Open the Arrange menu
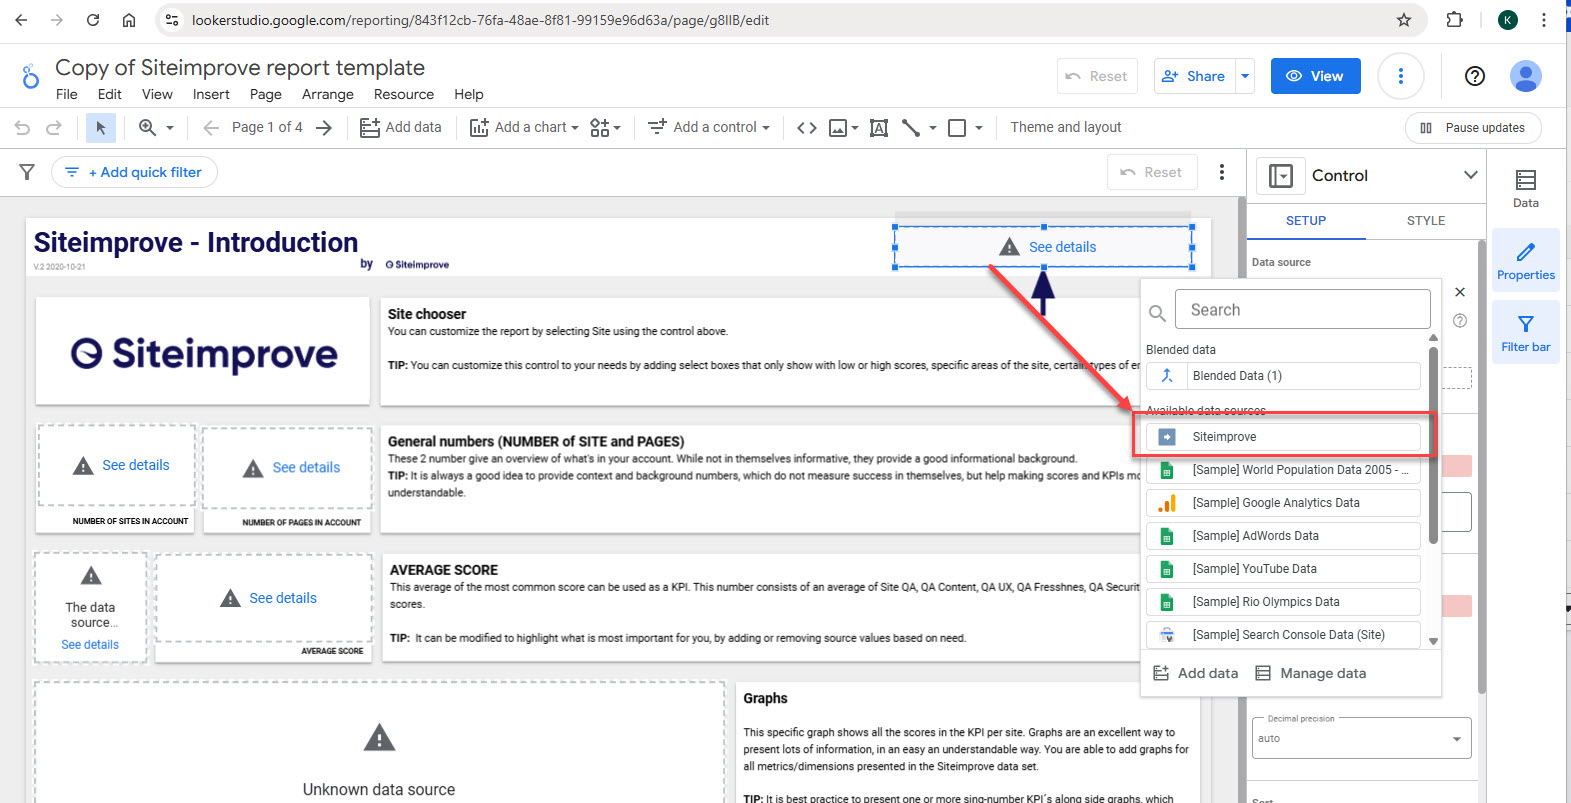Screen dimensions: 1571x803 [328, 94]
